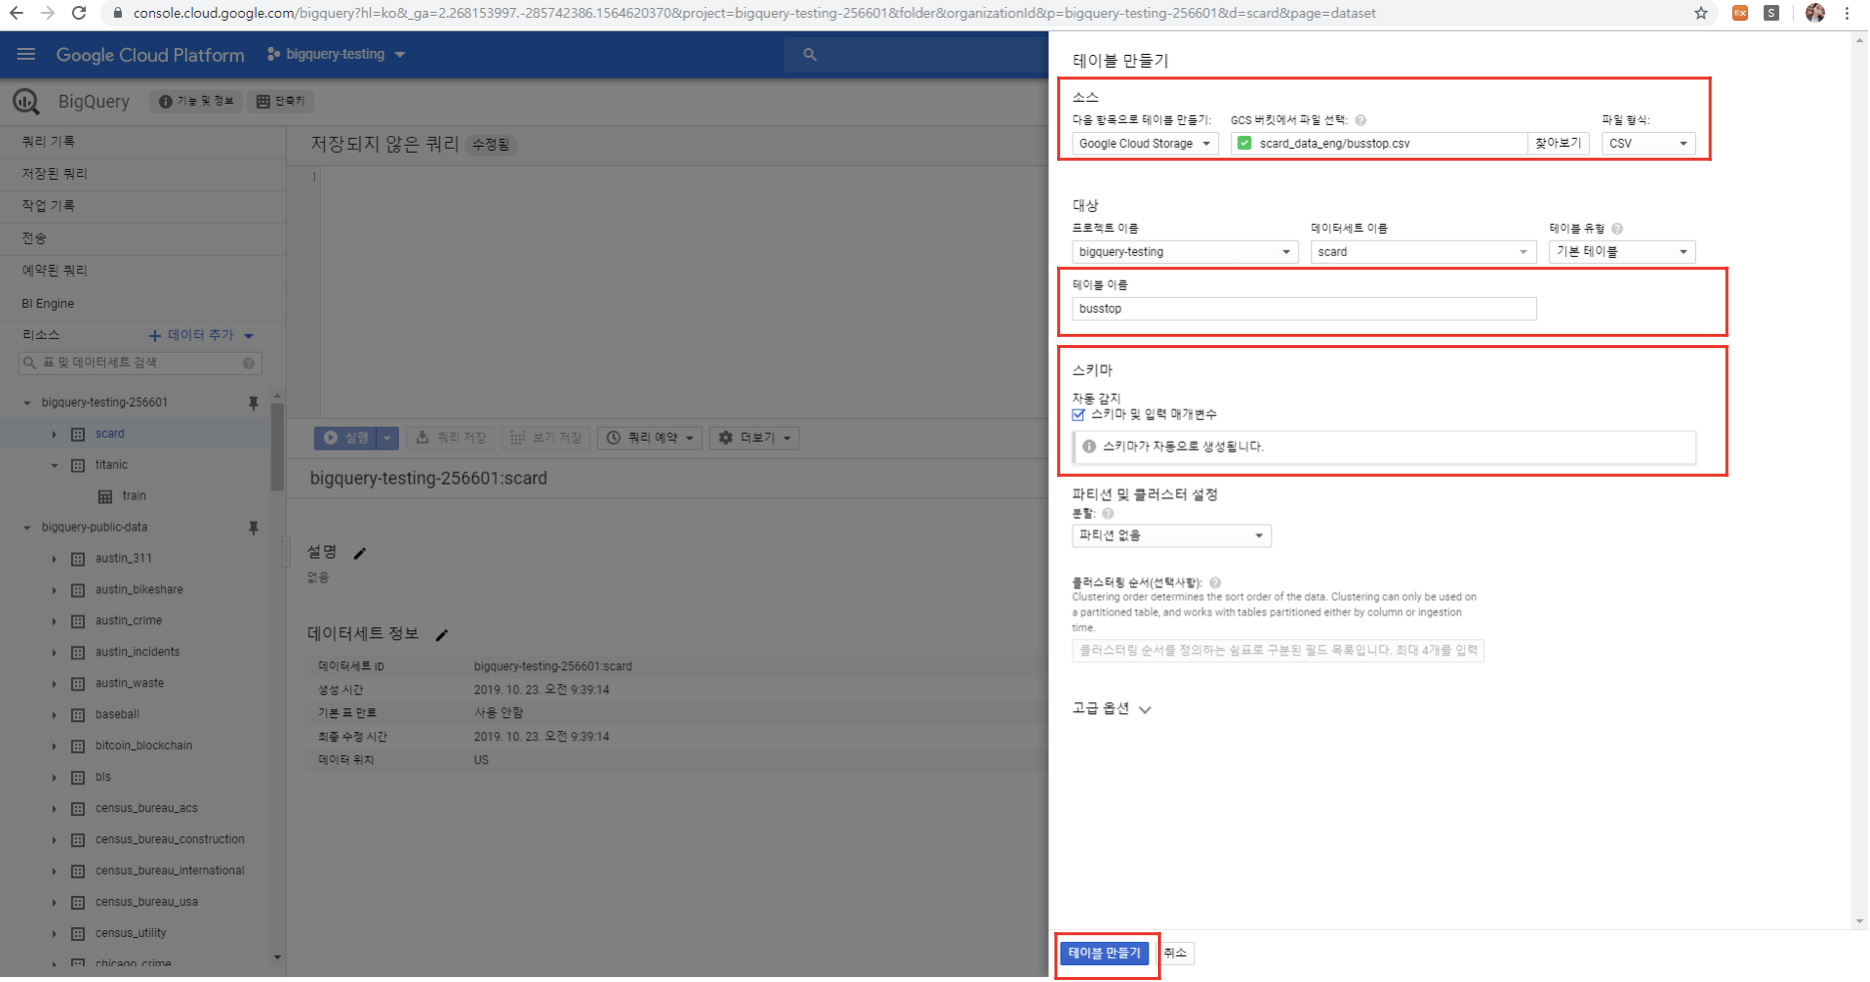Go back with the browser back arrow
This screenshot has height=982, width=1870.
16,13
